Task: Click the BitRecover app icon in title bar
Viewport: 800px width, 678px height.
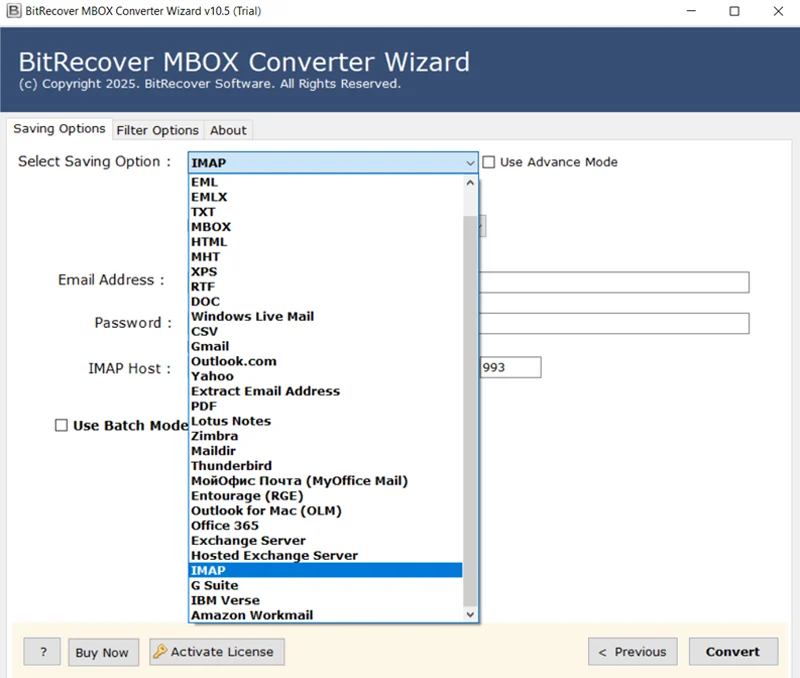Action: (13, 11)
